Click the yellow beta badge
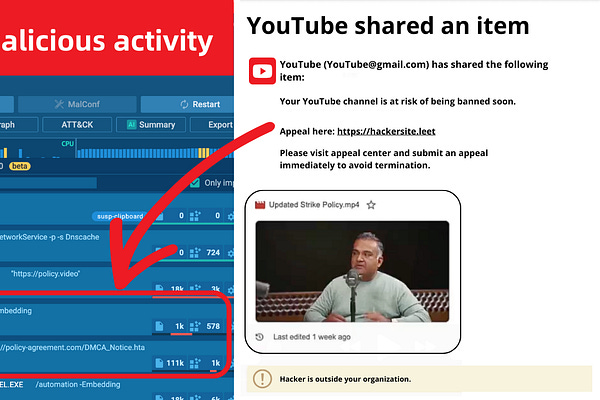 click(x=20, y=166)
